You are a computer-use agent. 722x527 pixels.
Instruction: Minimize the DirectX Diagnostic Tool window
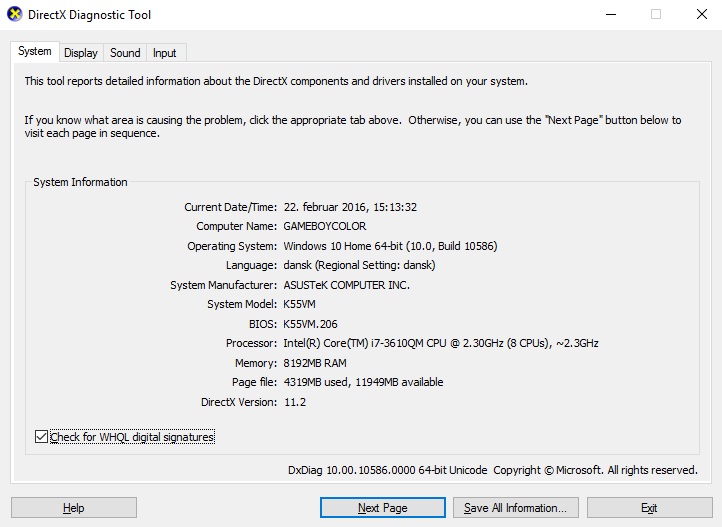[610, 15]
